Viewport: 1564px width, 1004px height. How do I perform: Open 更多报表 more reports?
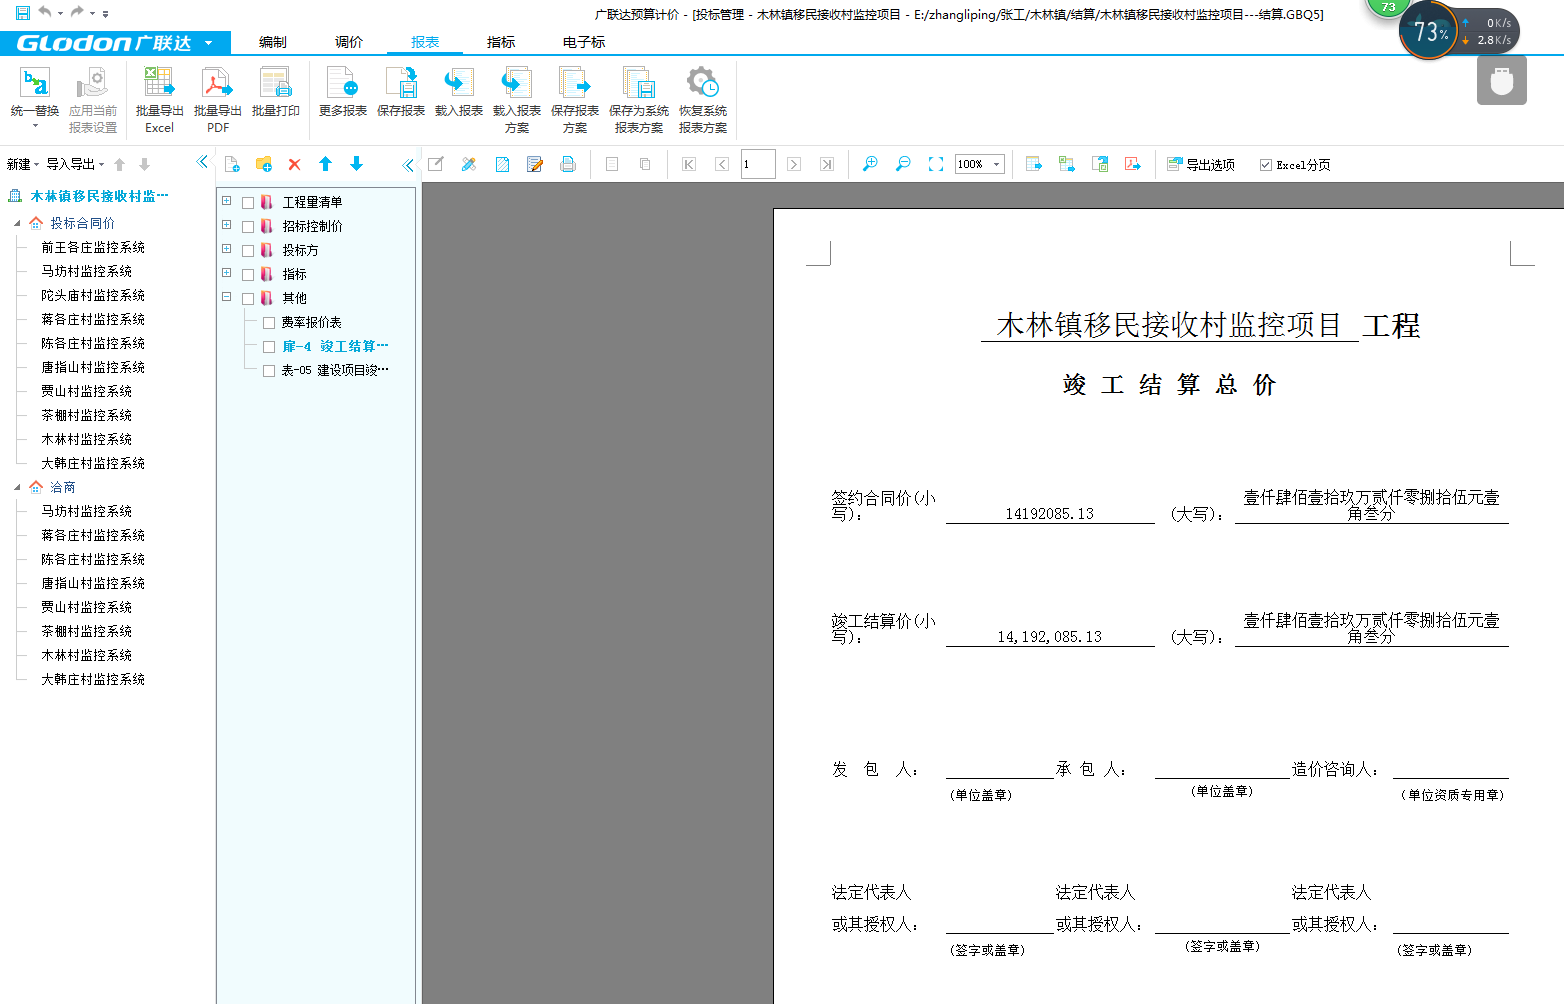click(342, 92)
